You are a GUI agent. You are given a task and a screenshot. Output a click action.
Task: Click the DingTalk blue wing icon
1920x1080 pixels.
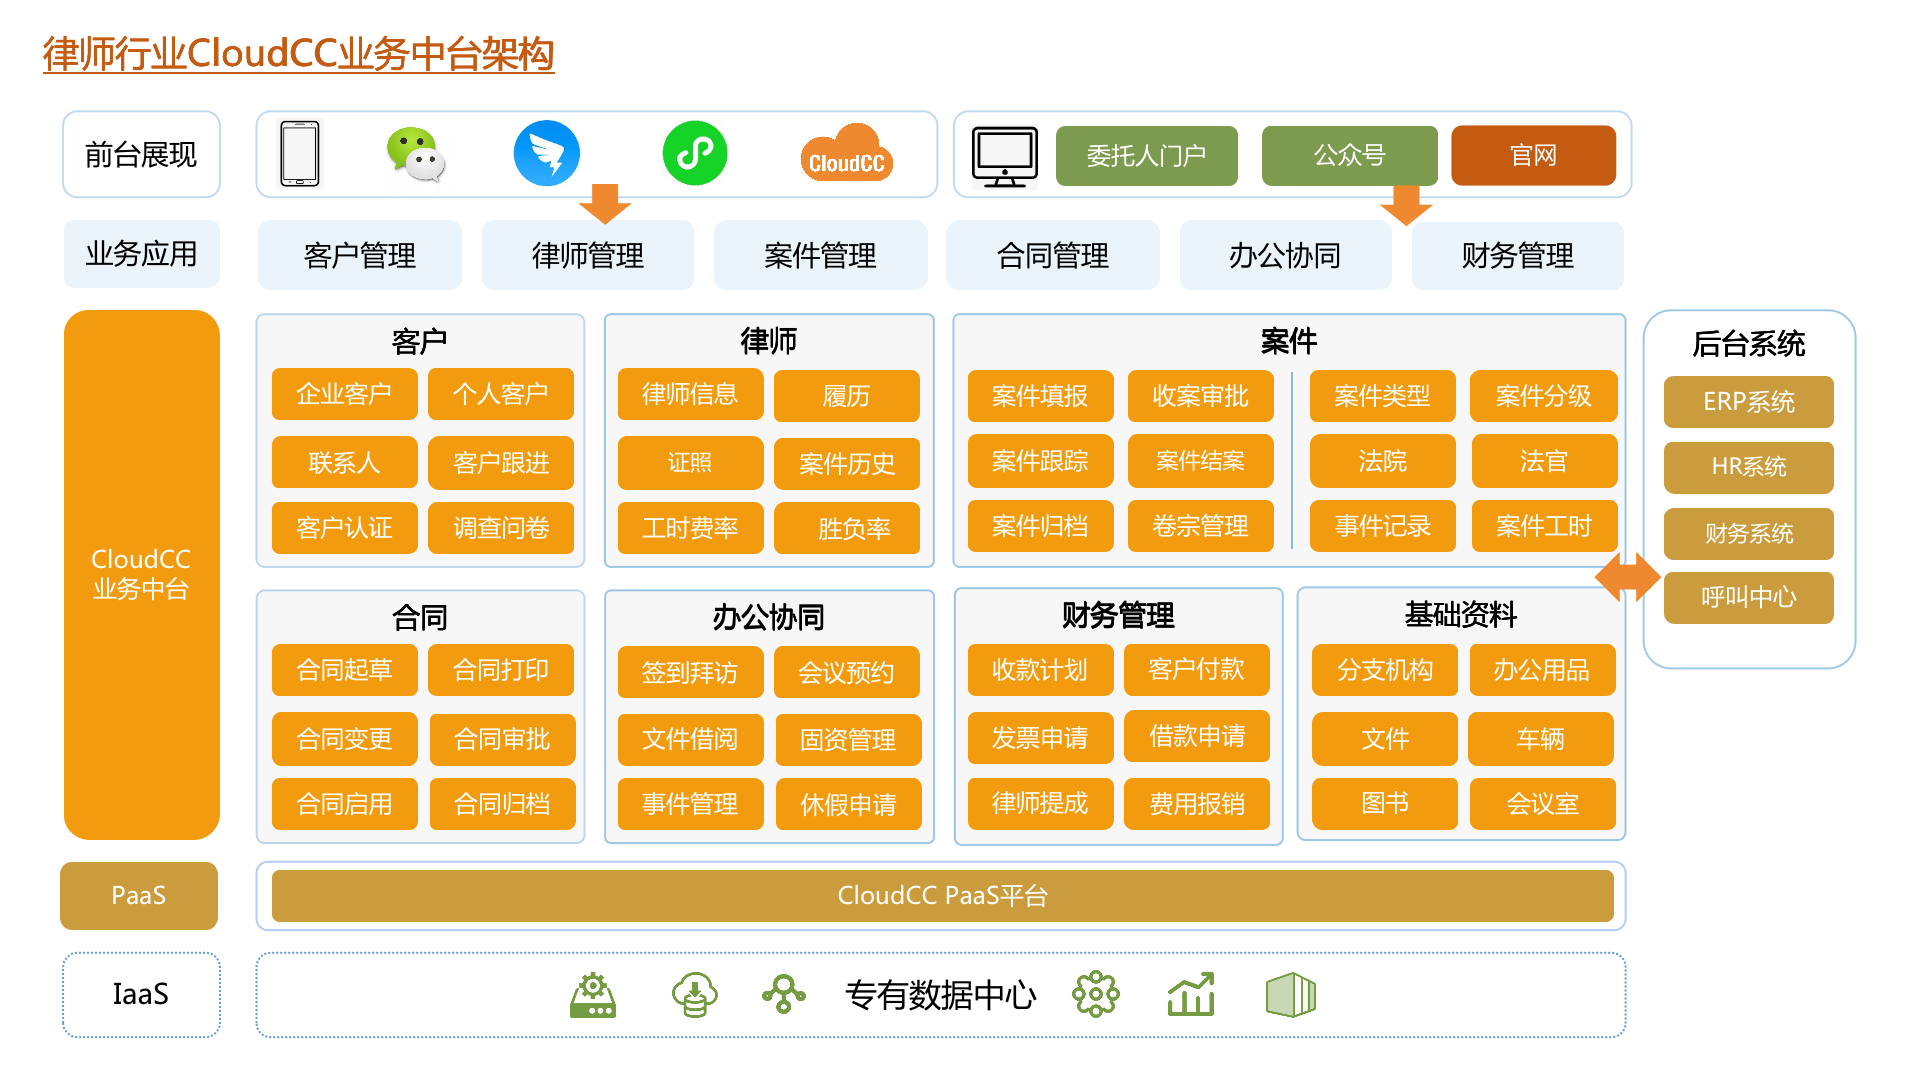coord(546,154)
